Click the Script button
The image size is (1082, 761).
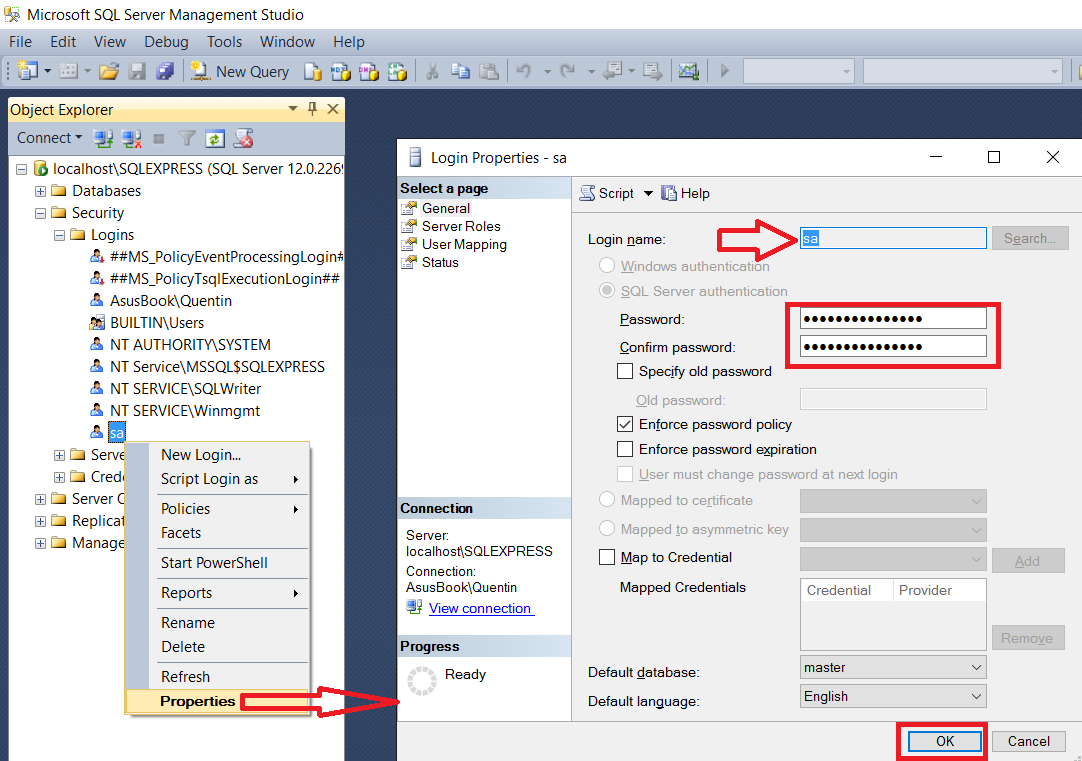(607, 193)
